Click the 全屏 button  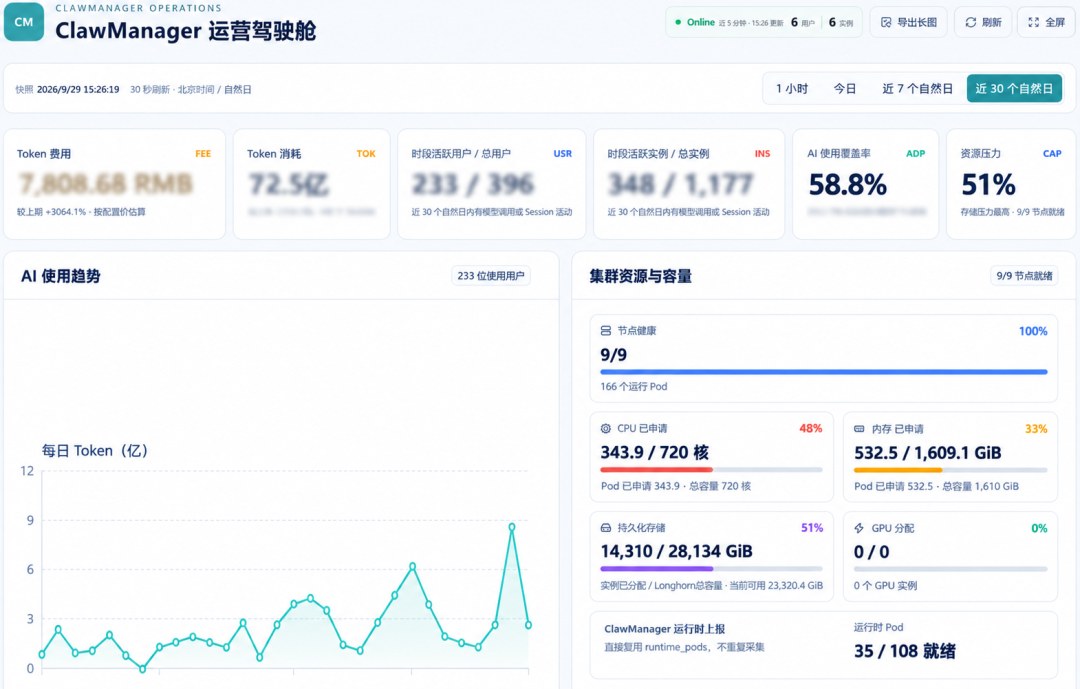click(x=1046, y=23)
